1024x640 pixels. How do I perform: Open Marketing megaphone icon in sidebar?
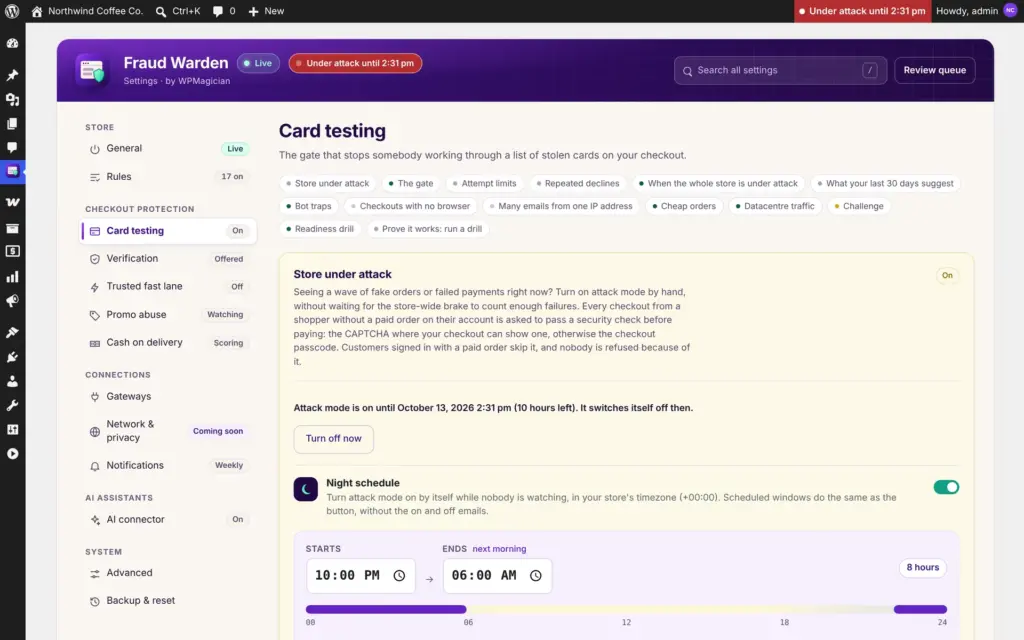pos(12,301)
